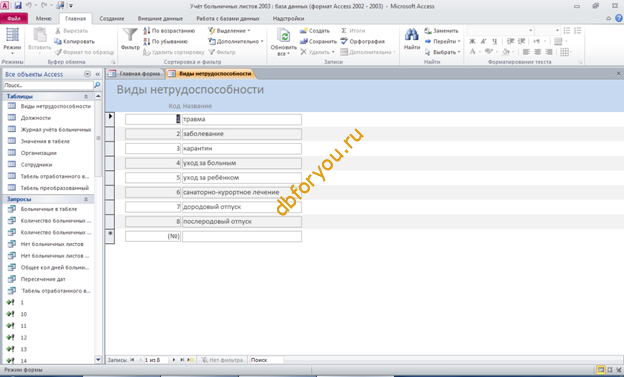
Task: Toggle bold Ж formatting
Action: tap(472, 41)
